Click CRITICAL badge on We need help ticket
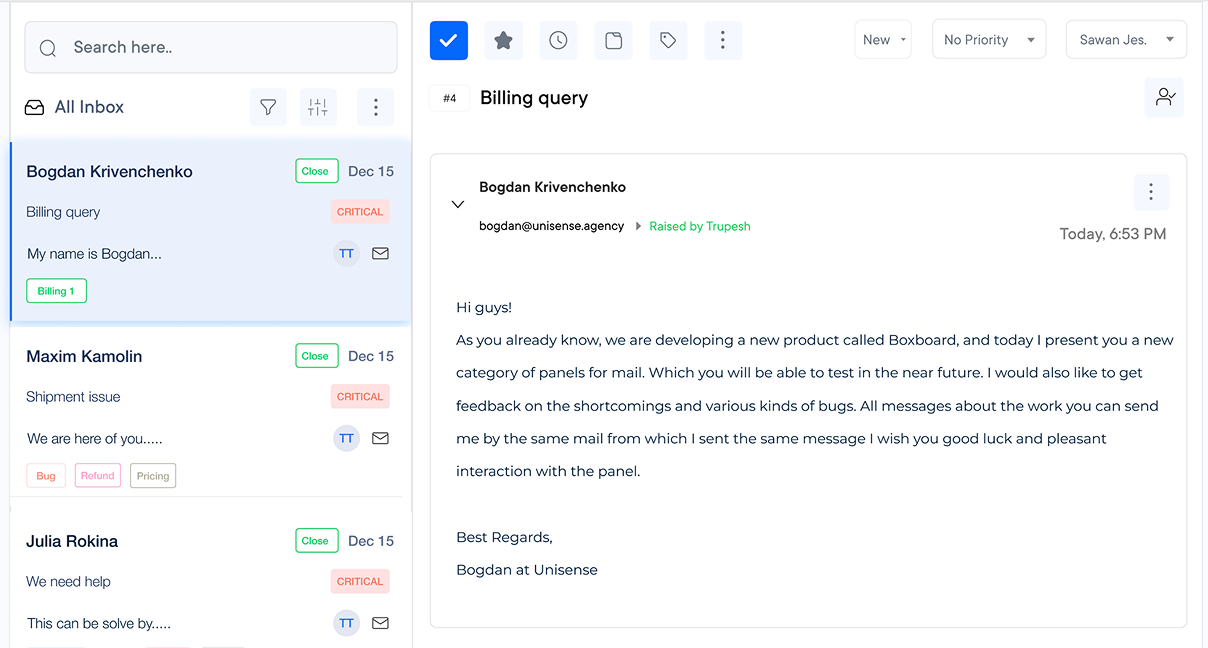This screenshot has height=648, width=1208. [x=360, y=582]
